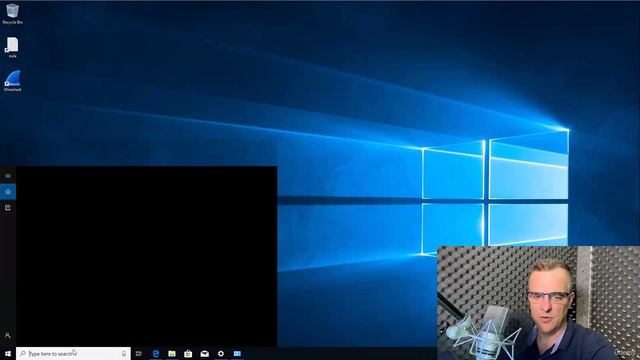Open the Recycle Bin desktop icon
Screen dimensions: 640x360
[x=12, y=14]
